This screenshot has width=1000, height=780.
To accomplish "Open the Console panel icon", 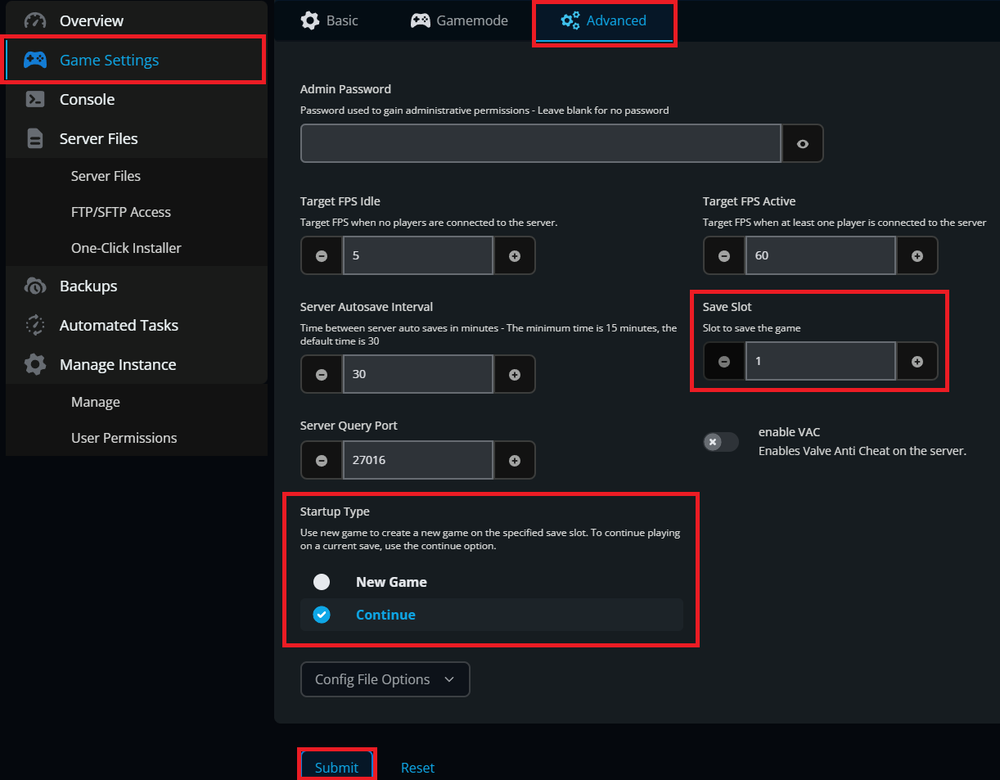I will click(x=35, y=99).
